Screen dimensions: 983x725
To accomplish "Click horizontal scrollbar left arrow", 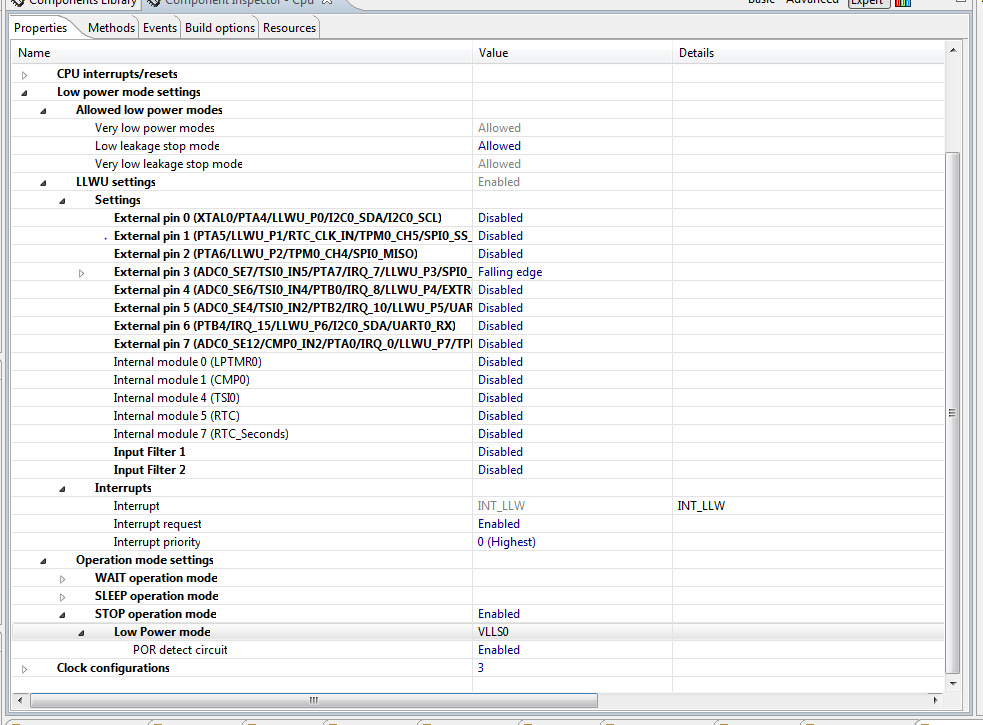I will pos(20,700).
